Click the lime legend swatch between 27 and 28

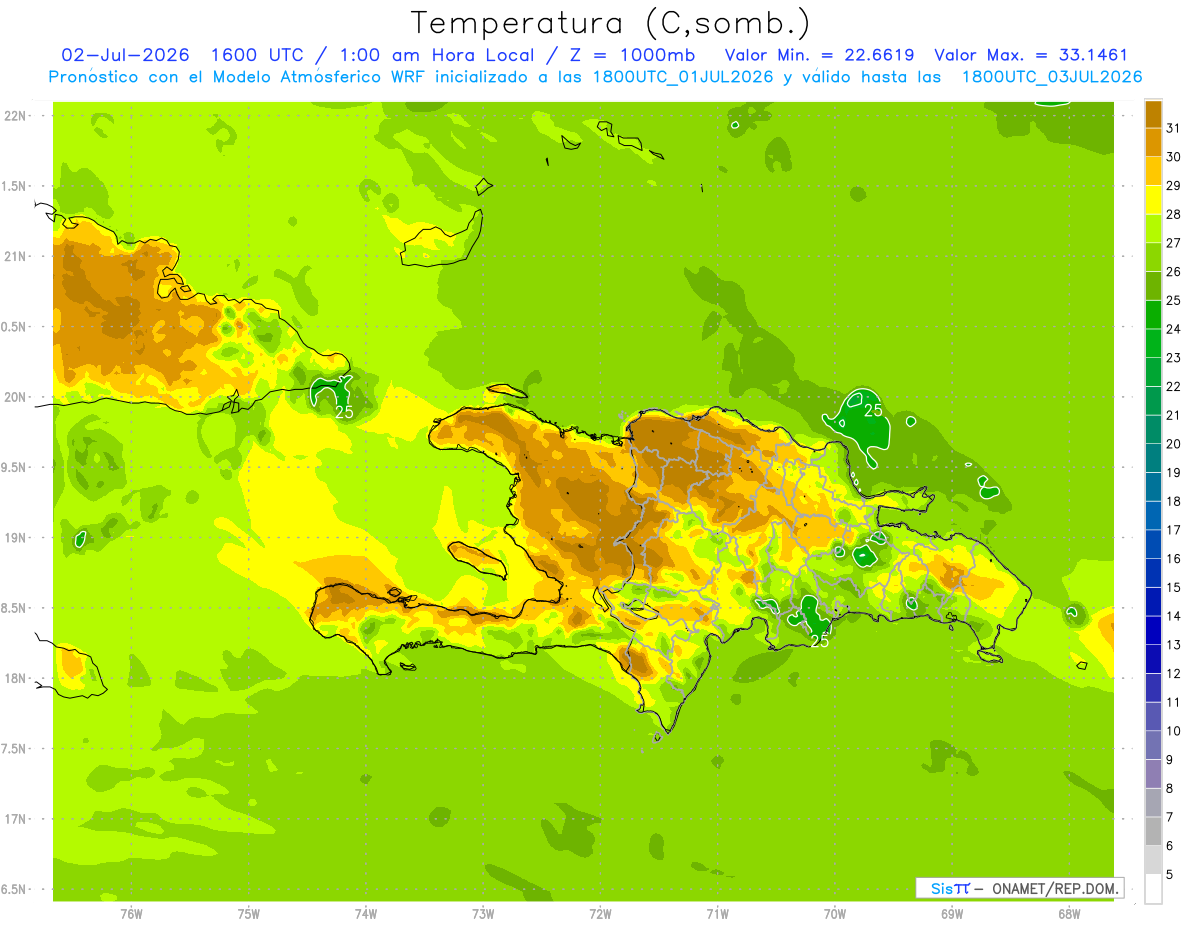[1153, 228]
